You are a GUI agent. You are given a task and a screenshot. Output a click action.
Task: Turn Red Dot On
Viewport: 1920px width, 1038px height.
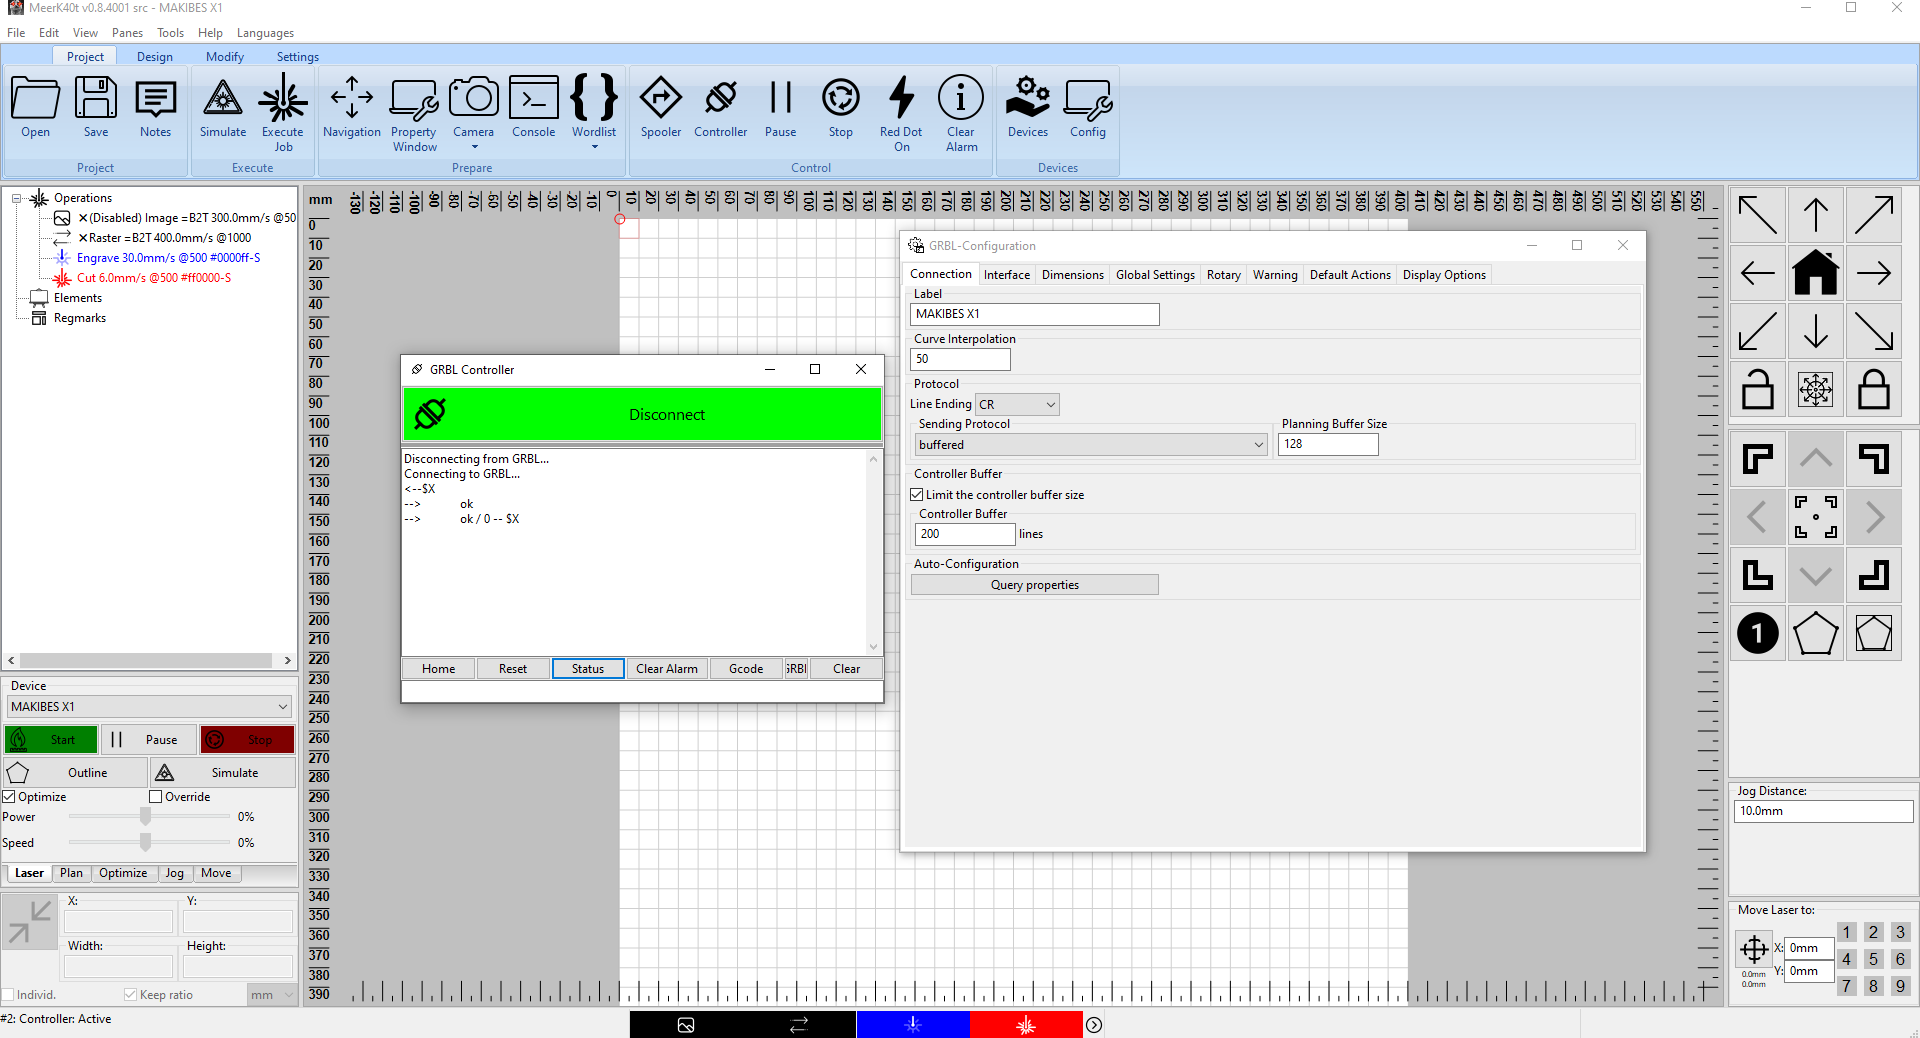pos(901,114)
